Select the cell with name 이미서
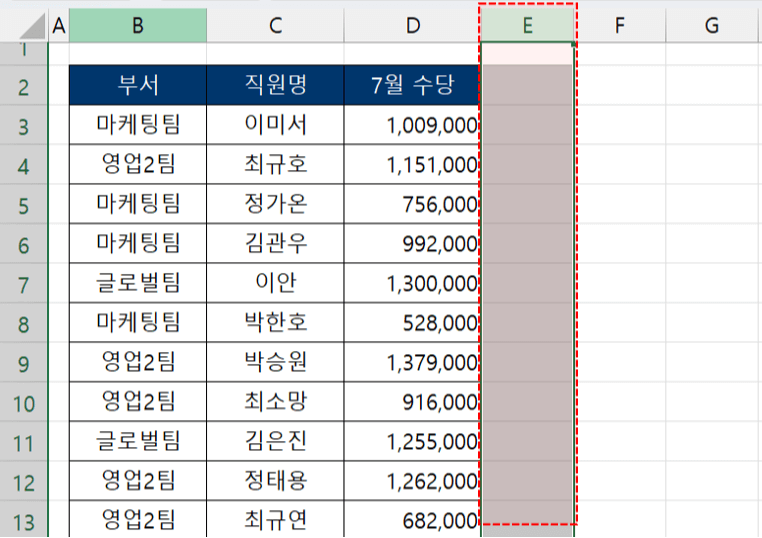 coord(275,125)
